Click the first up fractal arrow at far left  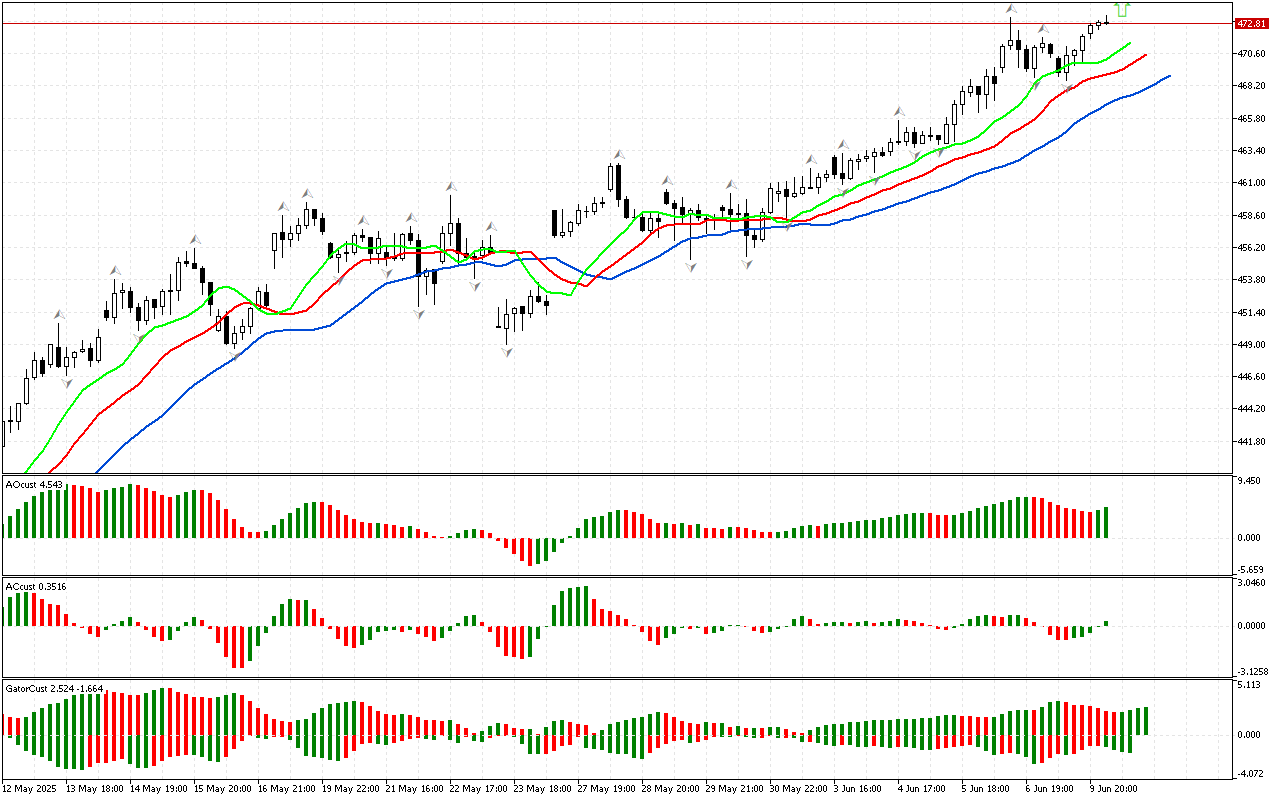click(x=59, y=315)
